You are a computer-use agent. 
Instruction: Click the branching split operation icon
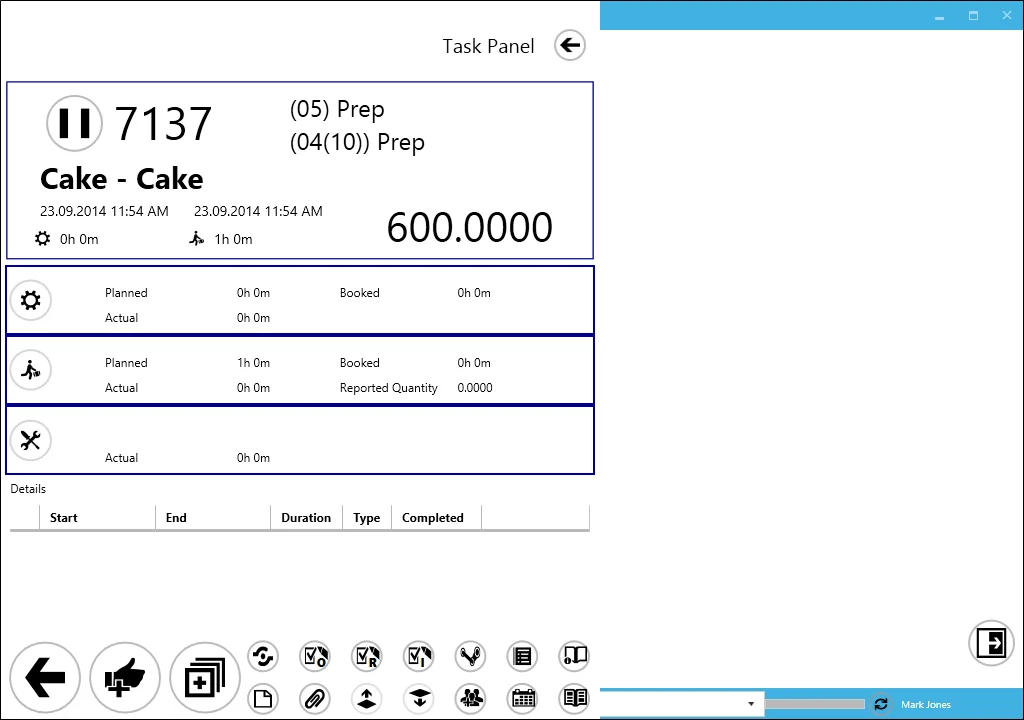(470, 656)
